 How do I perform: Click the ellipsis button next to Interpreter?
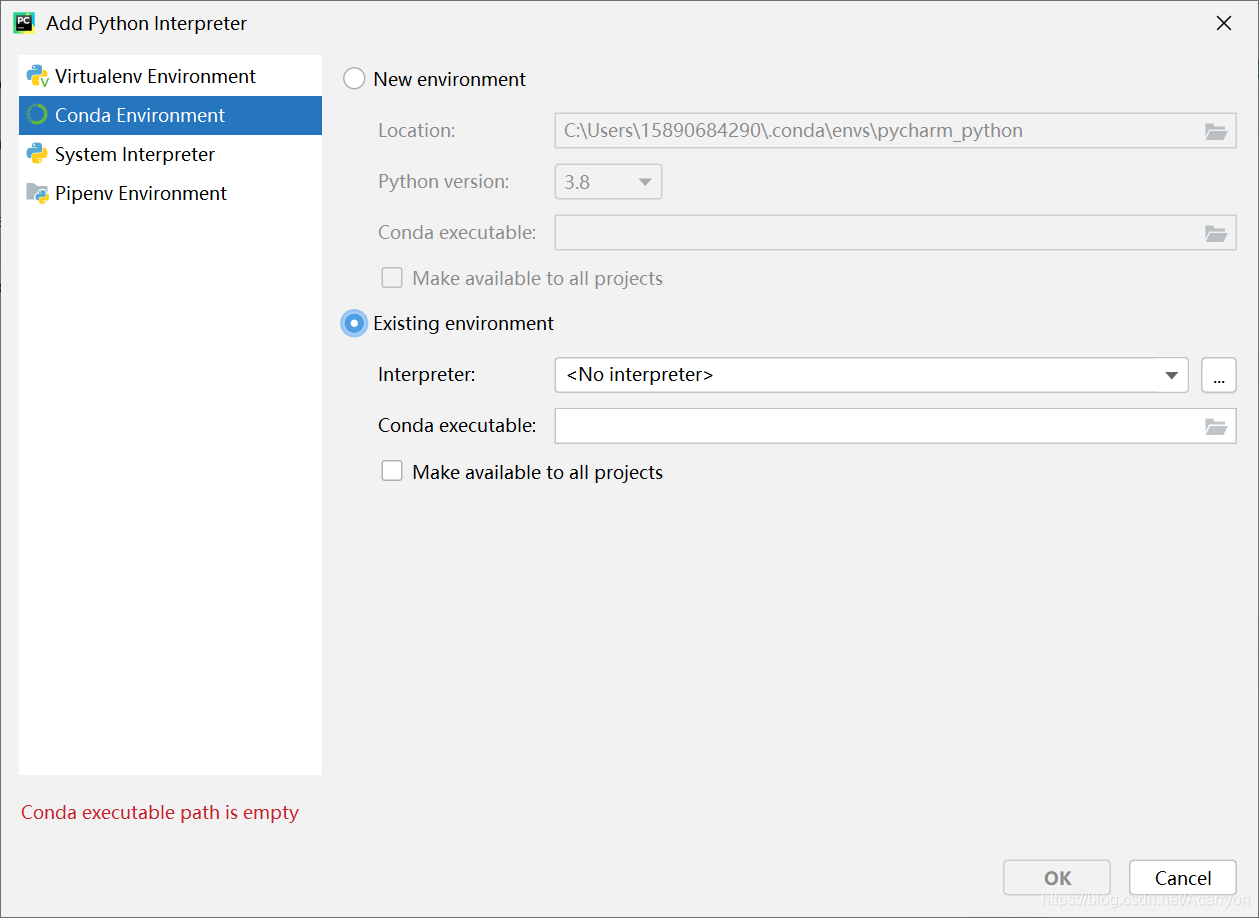[1218, 376]
